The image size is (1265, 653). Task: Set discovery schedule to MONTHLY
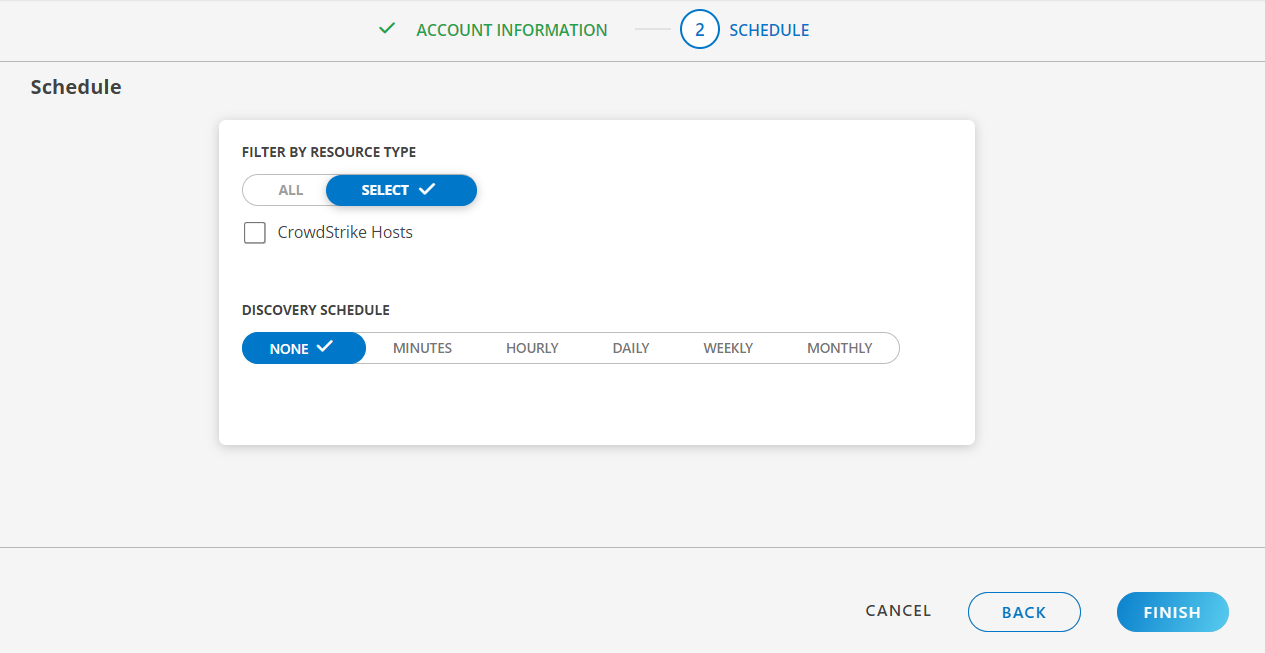tap(840, 348)
